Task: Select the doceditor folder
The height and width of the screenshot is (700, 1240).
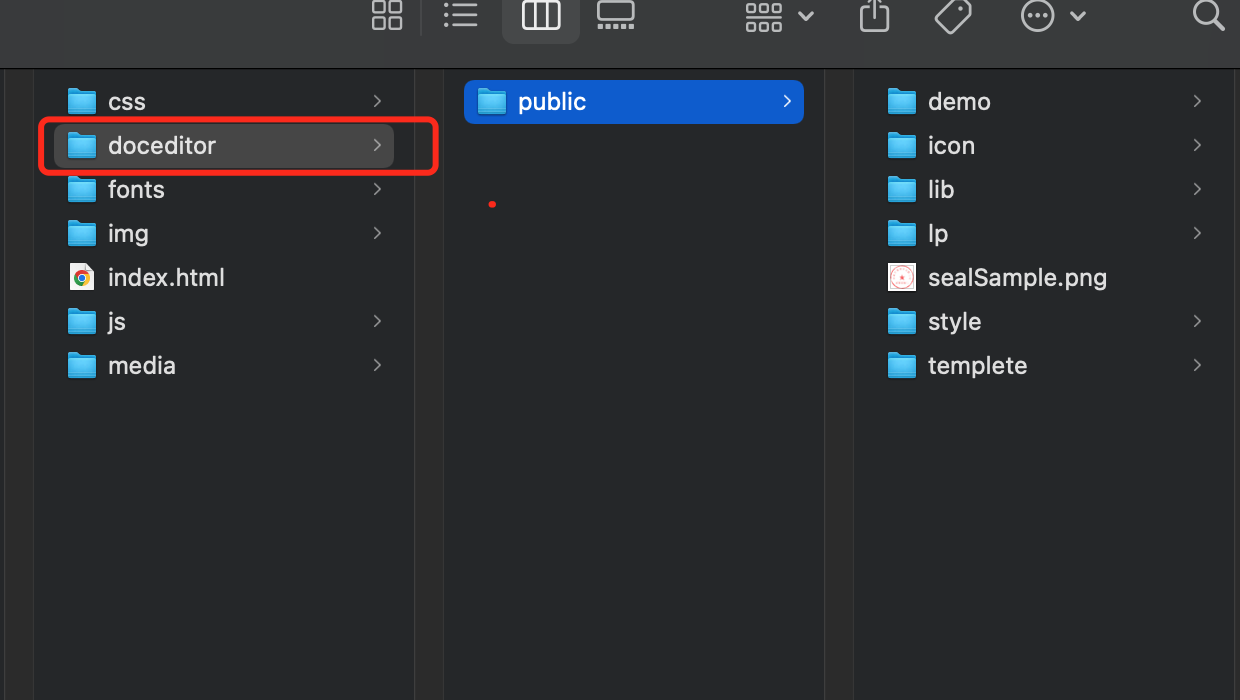Action: tap(162, 146)
